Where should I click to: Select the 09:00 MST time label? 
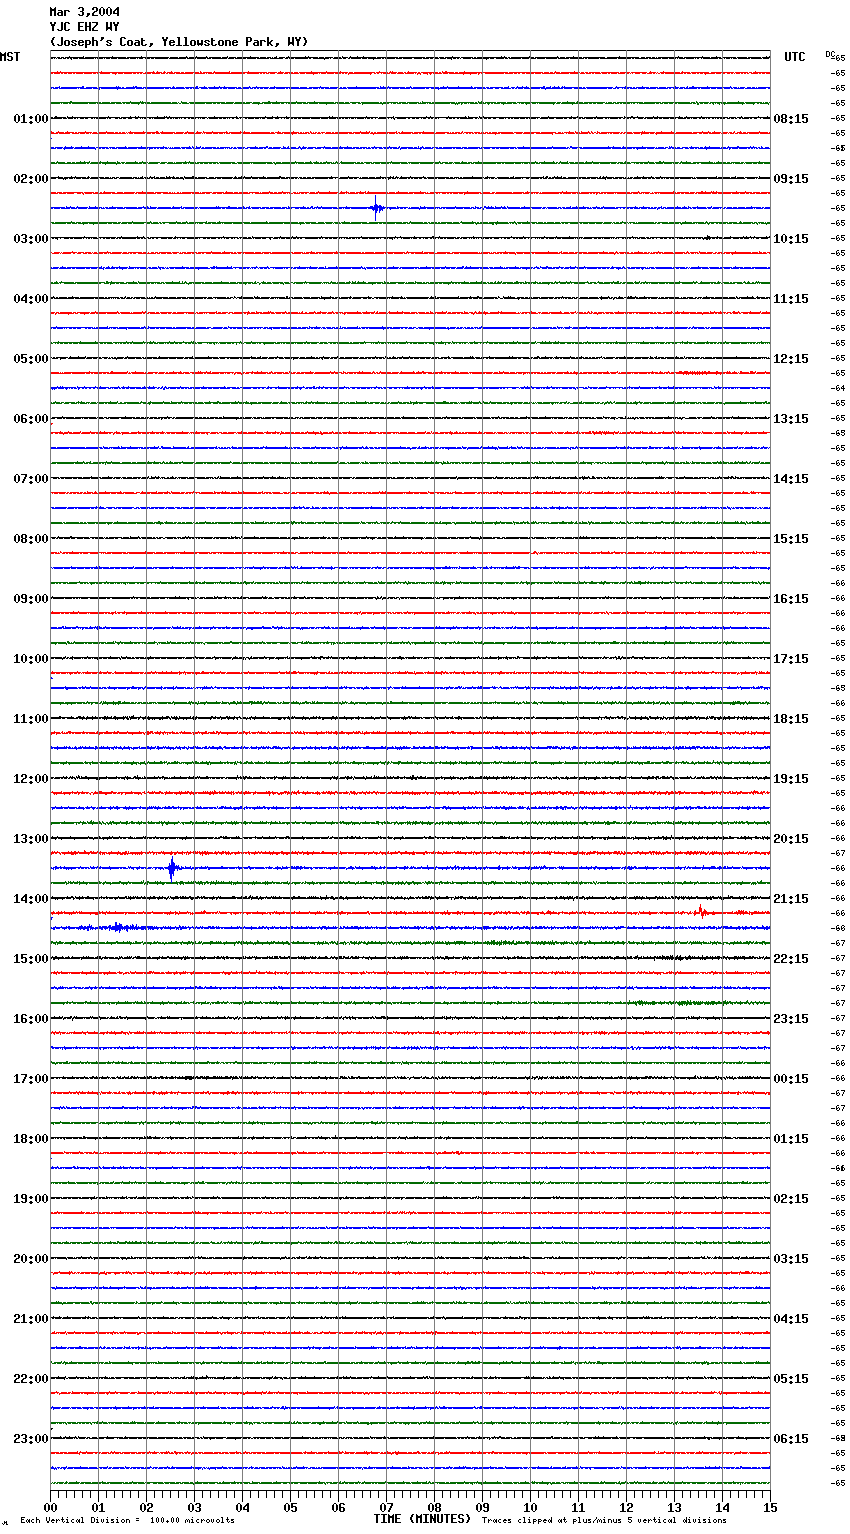pos(31,599)
